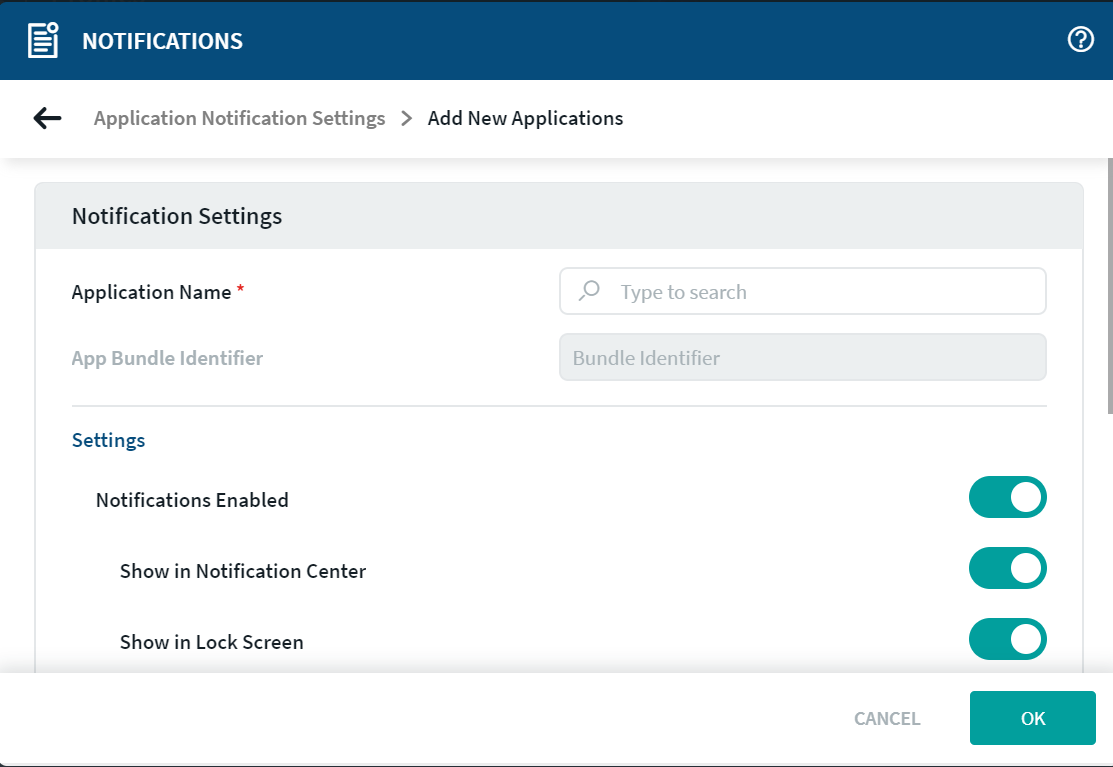Turn off Show in Notification Center
Viewport: 1113px width, 767px height.
coord(1007,568)
